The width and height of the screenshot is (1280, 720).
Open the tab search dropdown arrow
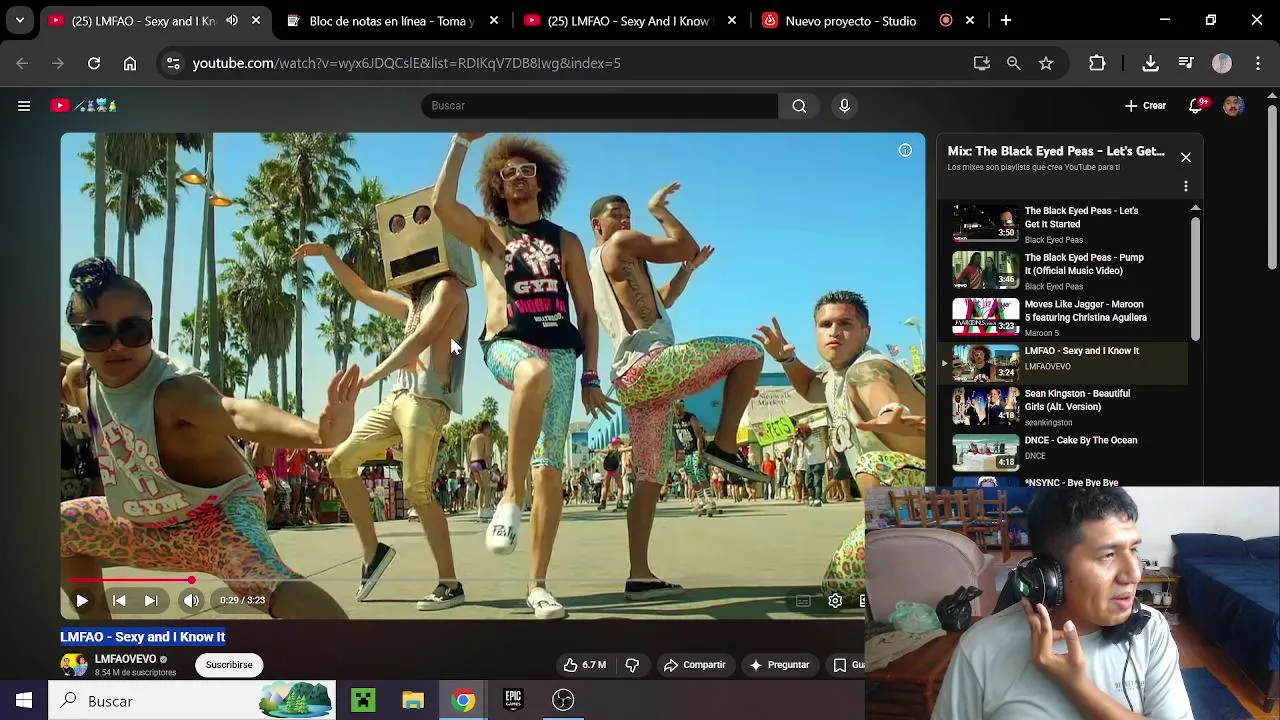coord(19,20)
